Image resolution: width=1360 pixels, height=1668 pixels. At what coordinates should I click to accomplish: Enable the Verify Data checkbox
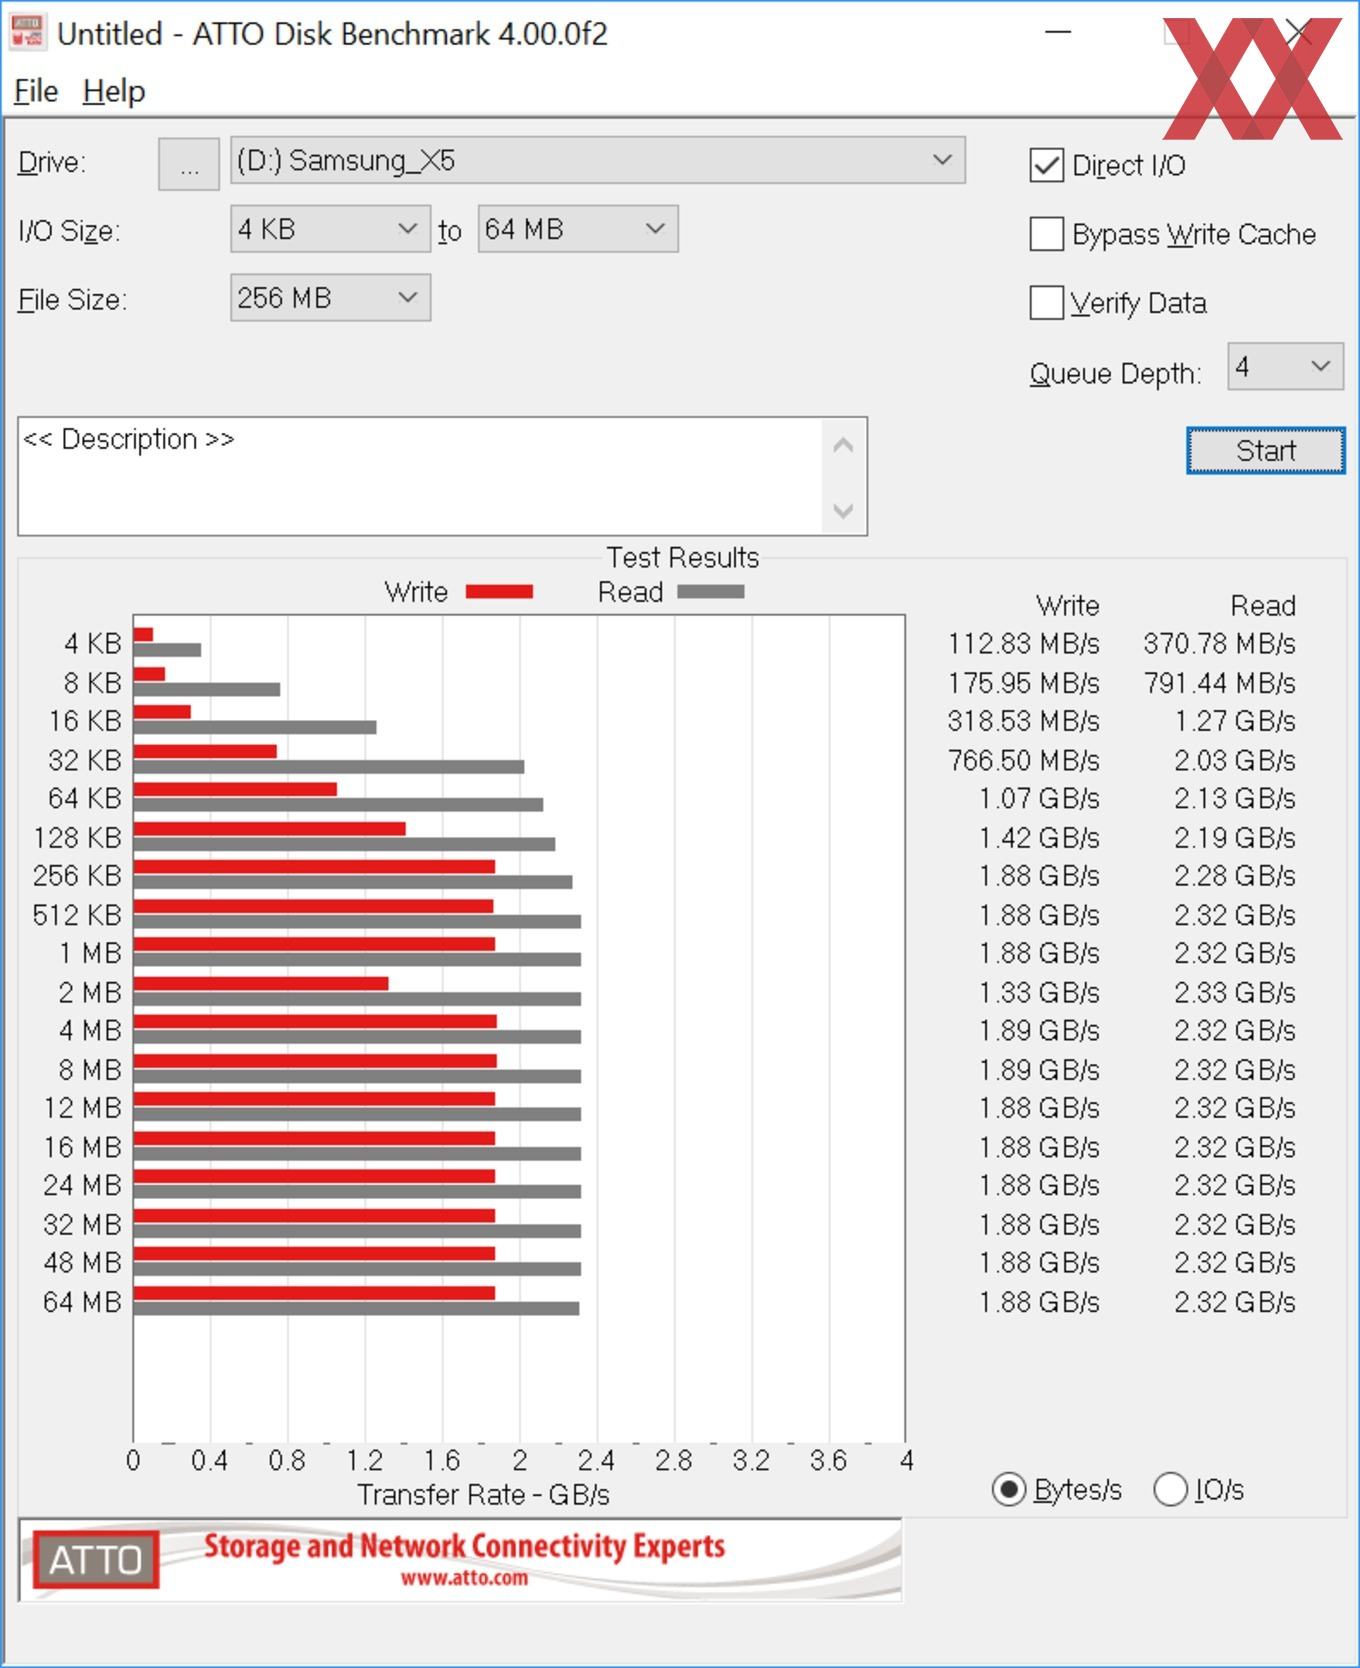[1047, 302]
